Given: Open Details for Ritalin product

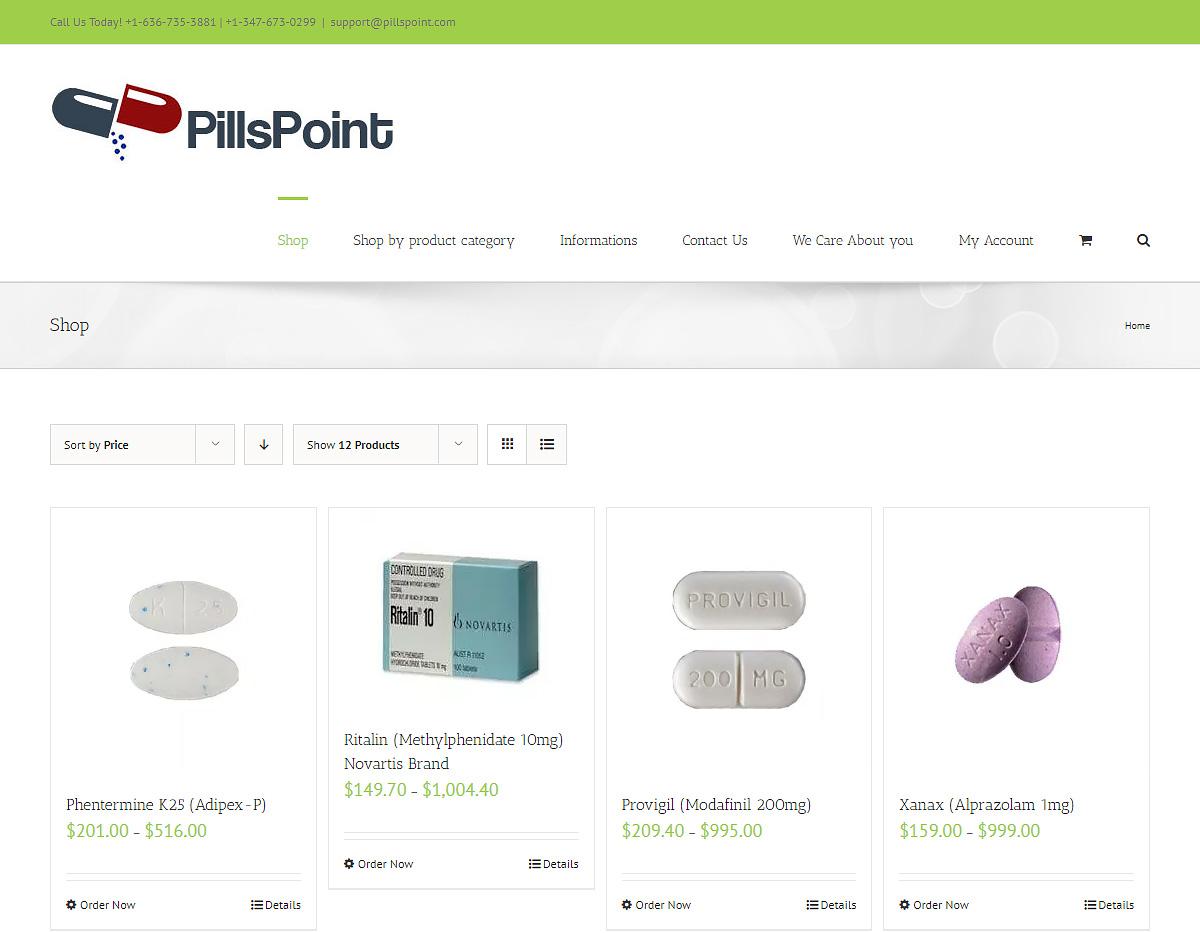Looking at the screenshot, I should [554, 864].
